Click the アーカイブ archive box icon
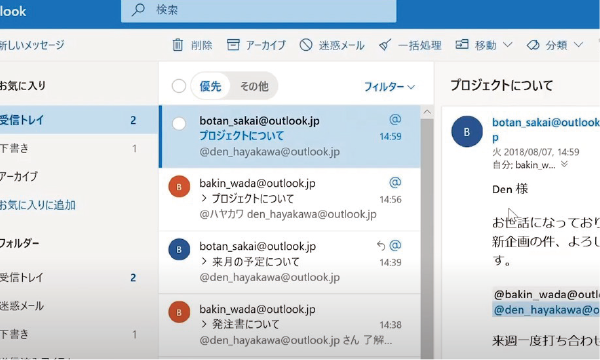 [x=233, y=45]
